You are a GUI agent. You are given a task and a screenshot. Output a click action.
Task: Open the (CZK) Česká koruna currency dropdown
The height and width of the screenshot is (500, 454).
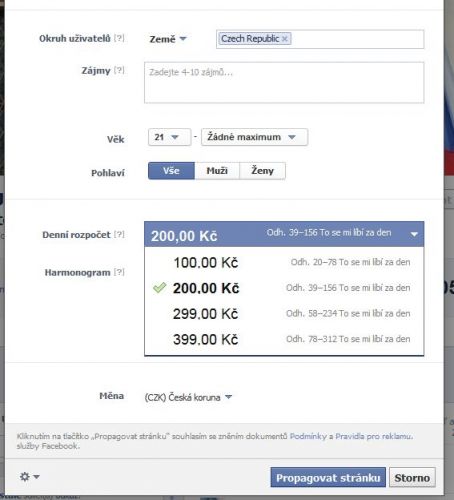coord(188,397)
